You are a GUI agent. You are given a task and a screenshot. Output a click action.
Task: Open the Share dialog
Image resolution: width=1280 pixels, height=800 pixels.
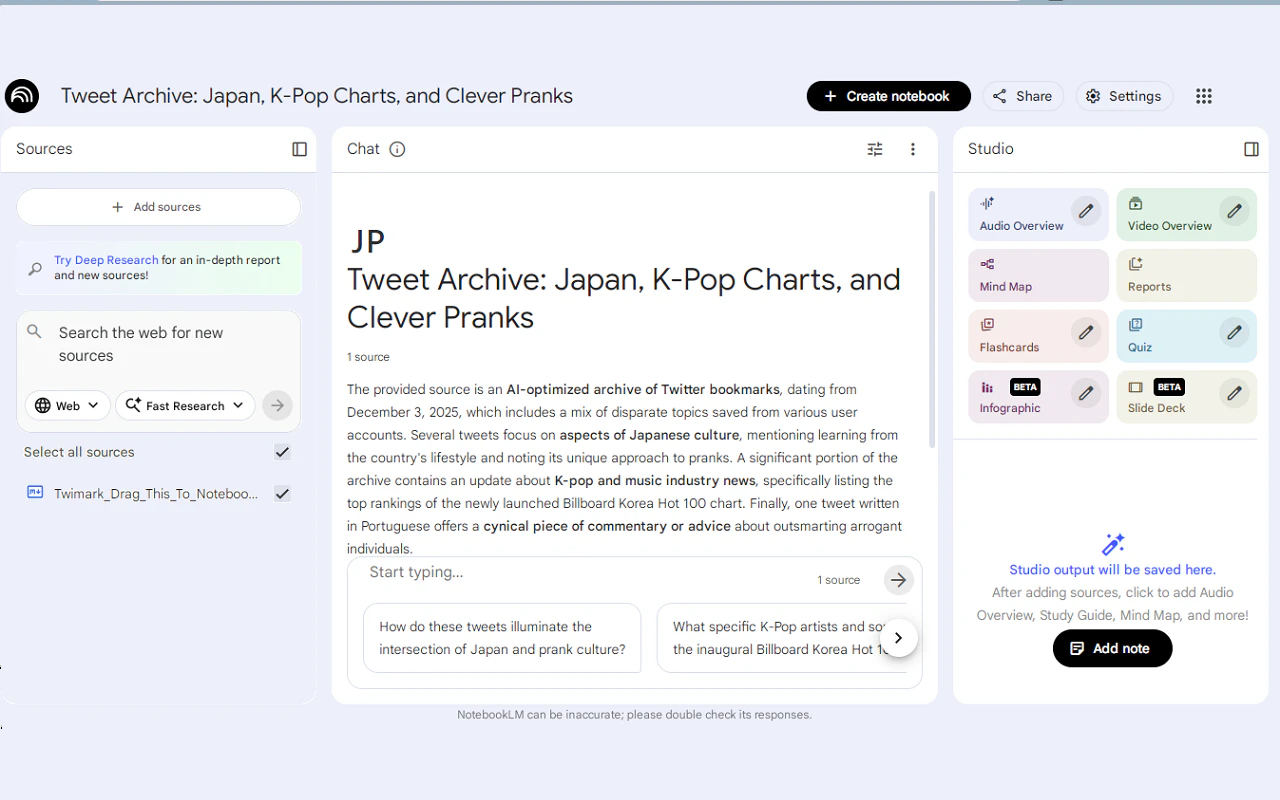[1023, 96]
